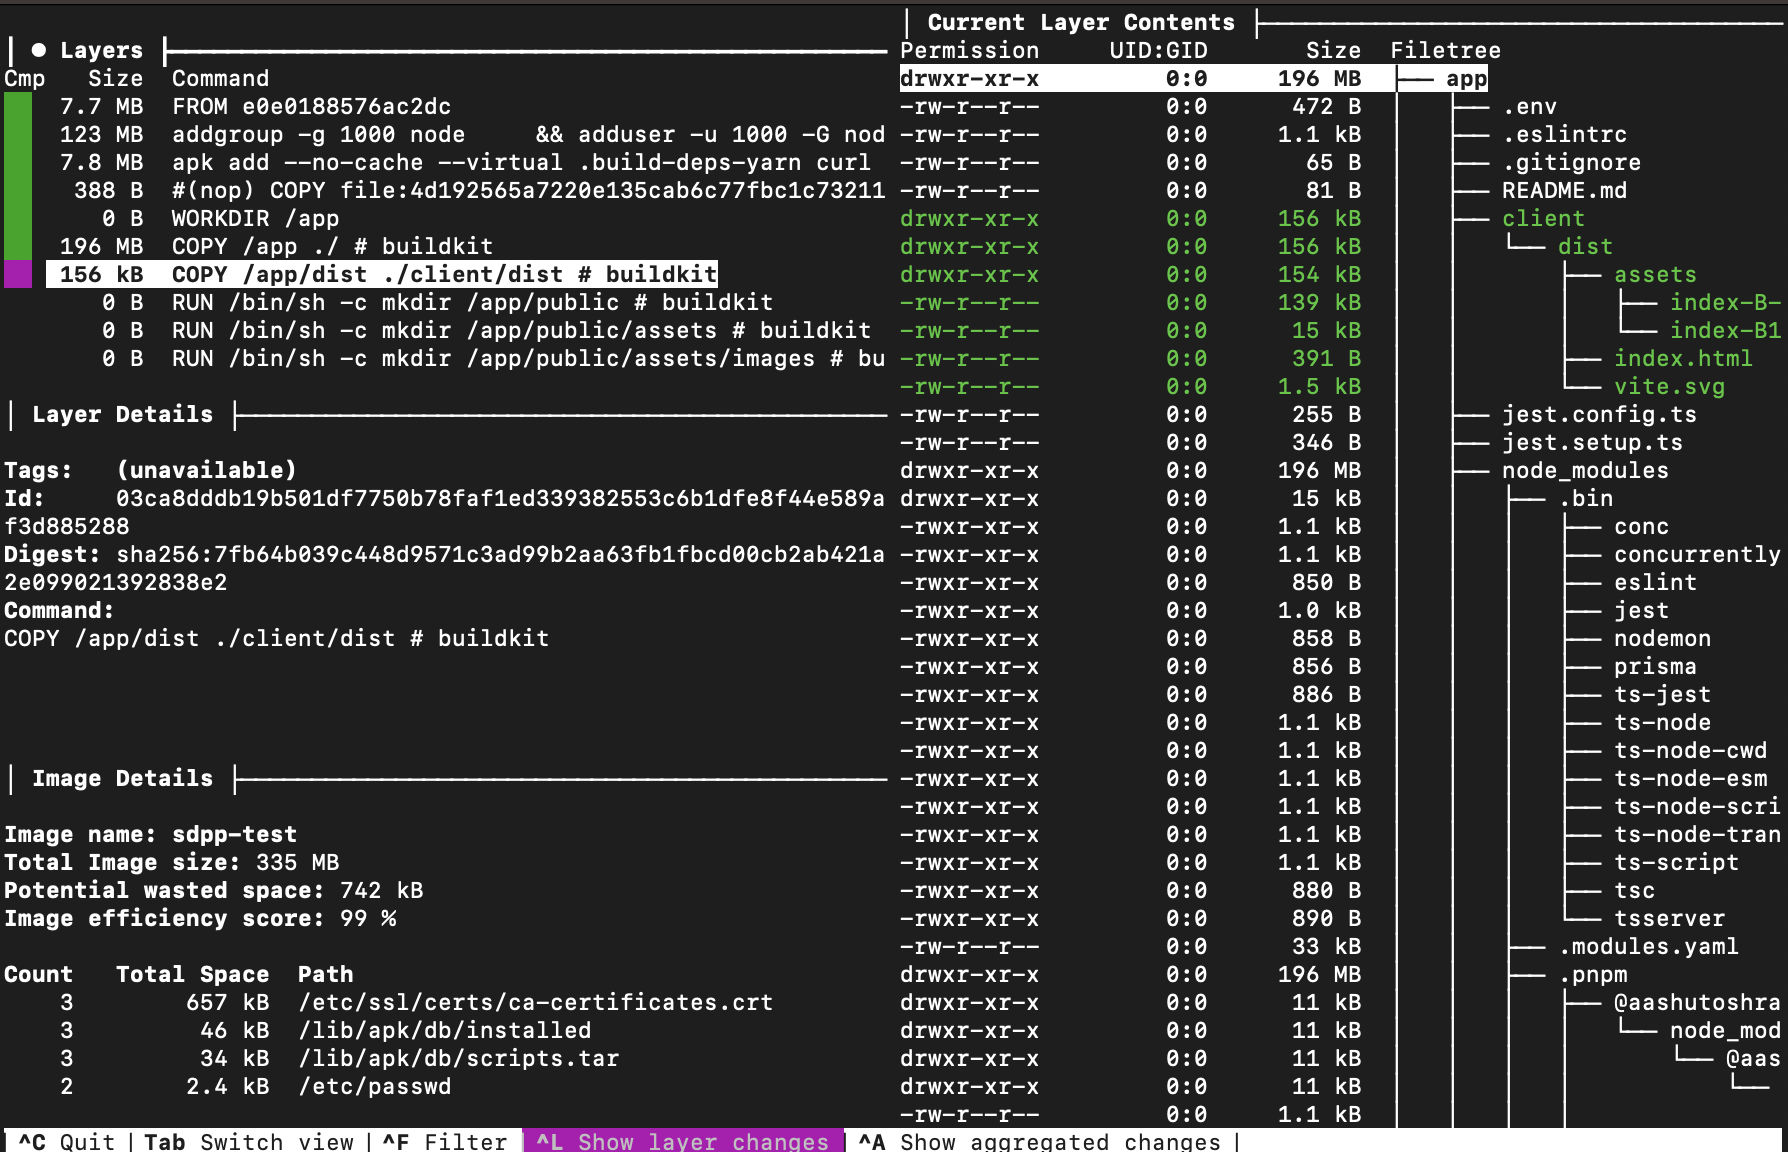Toggle ^A Show aggregated changes mode

1040,1141
